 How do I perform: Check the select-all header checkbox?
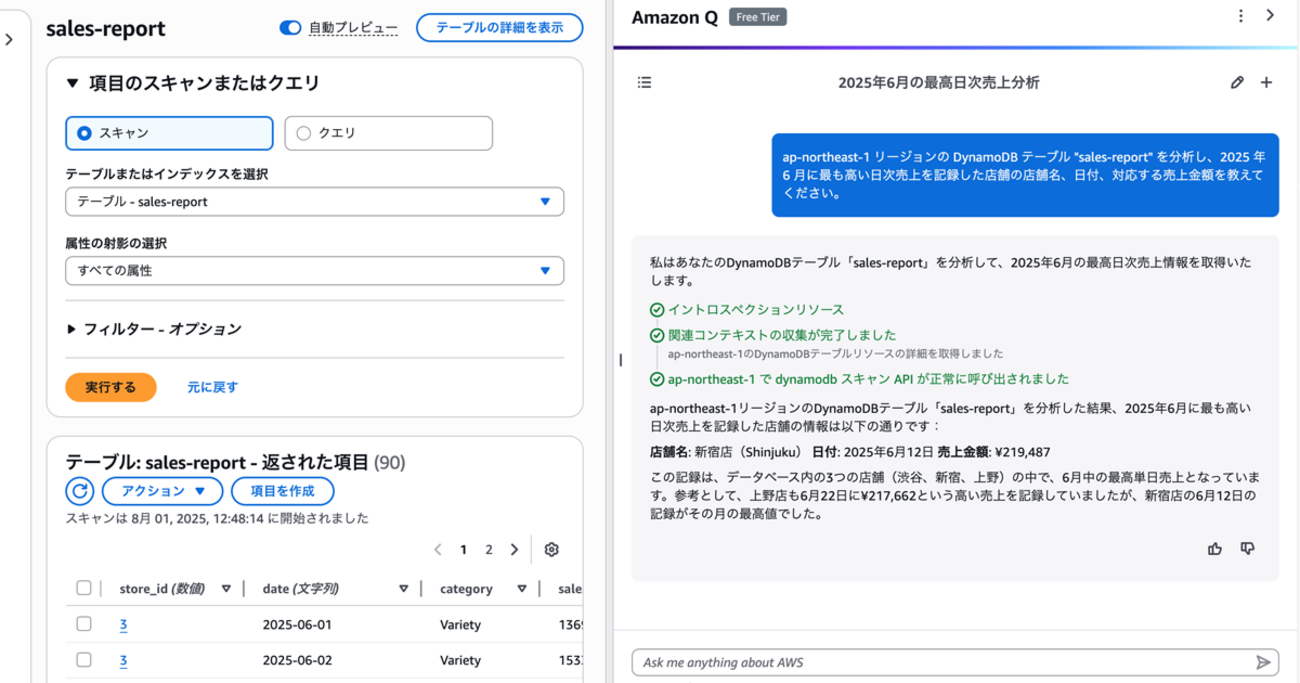(x=84, y=588)
